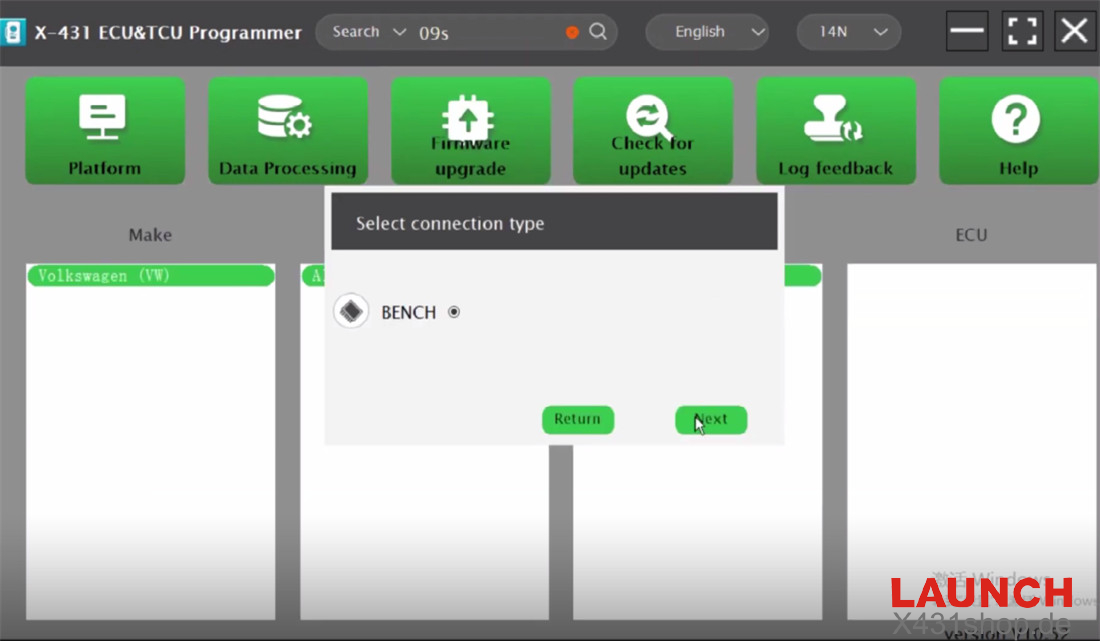Image resolution: width=1100 pixels, height=641 pixels.
Task: Click Check for updates tile
Action: (652, 131)
